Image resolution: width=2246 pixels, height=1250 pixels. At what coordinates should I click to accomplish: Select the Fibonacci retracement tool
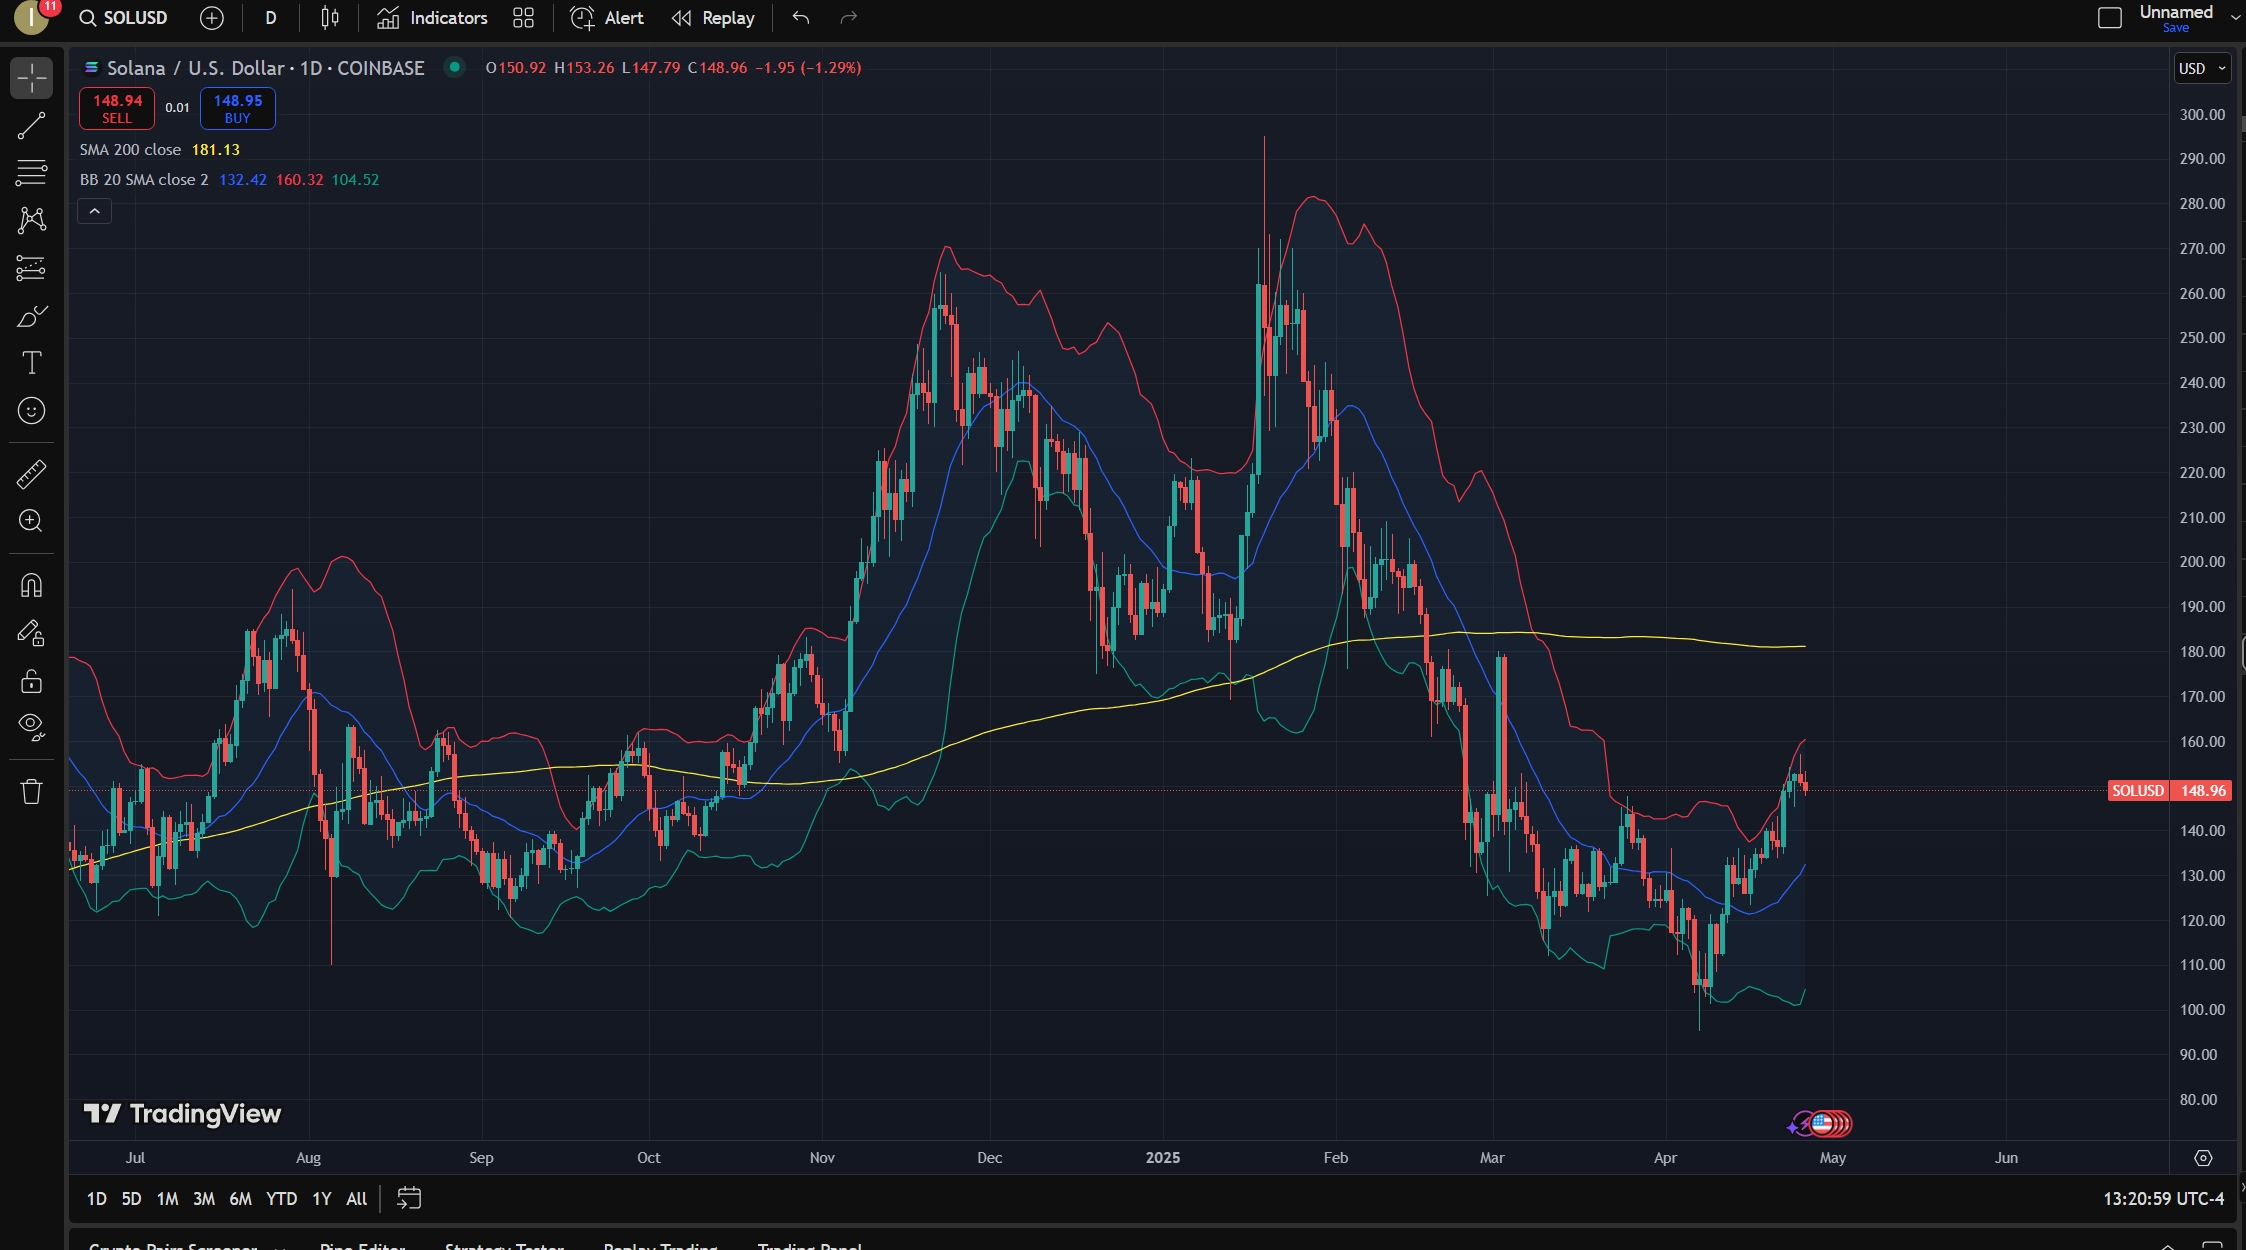pos(31,172)
